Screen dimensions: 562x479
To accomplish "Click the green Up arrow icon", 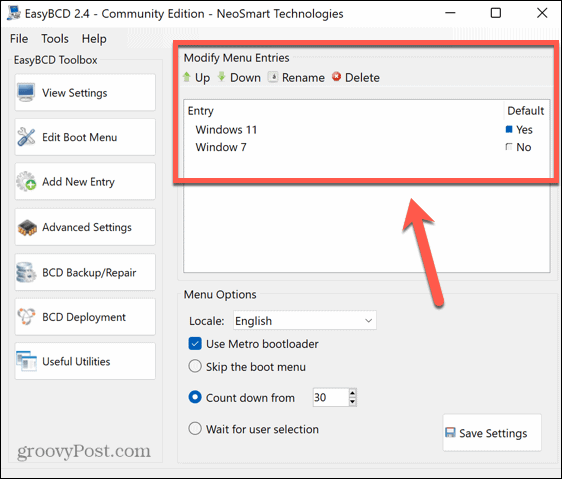I will (187, 77).
